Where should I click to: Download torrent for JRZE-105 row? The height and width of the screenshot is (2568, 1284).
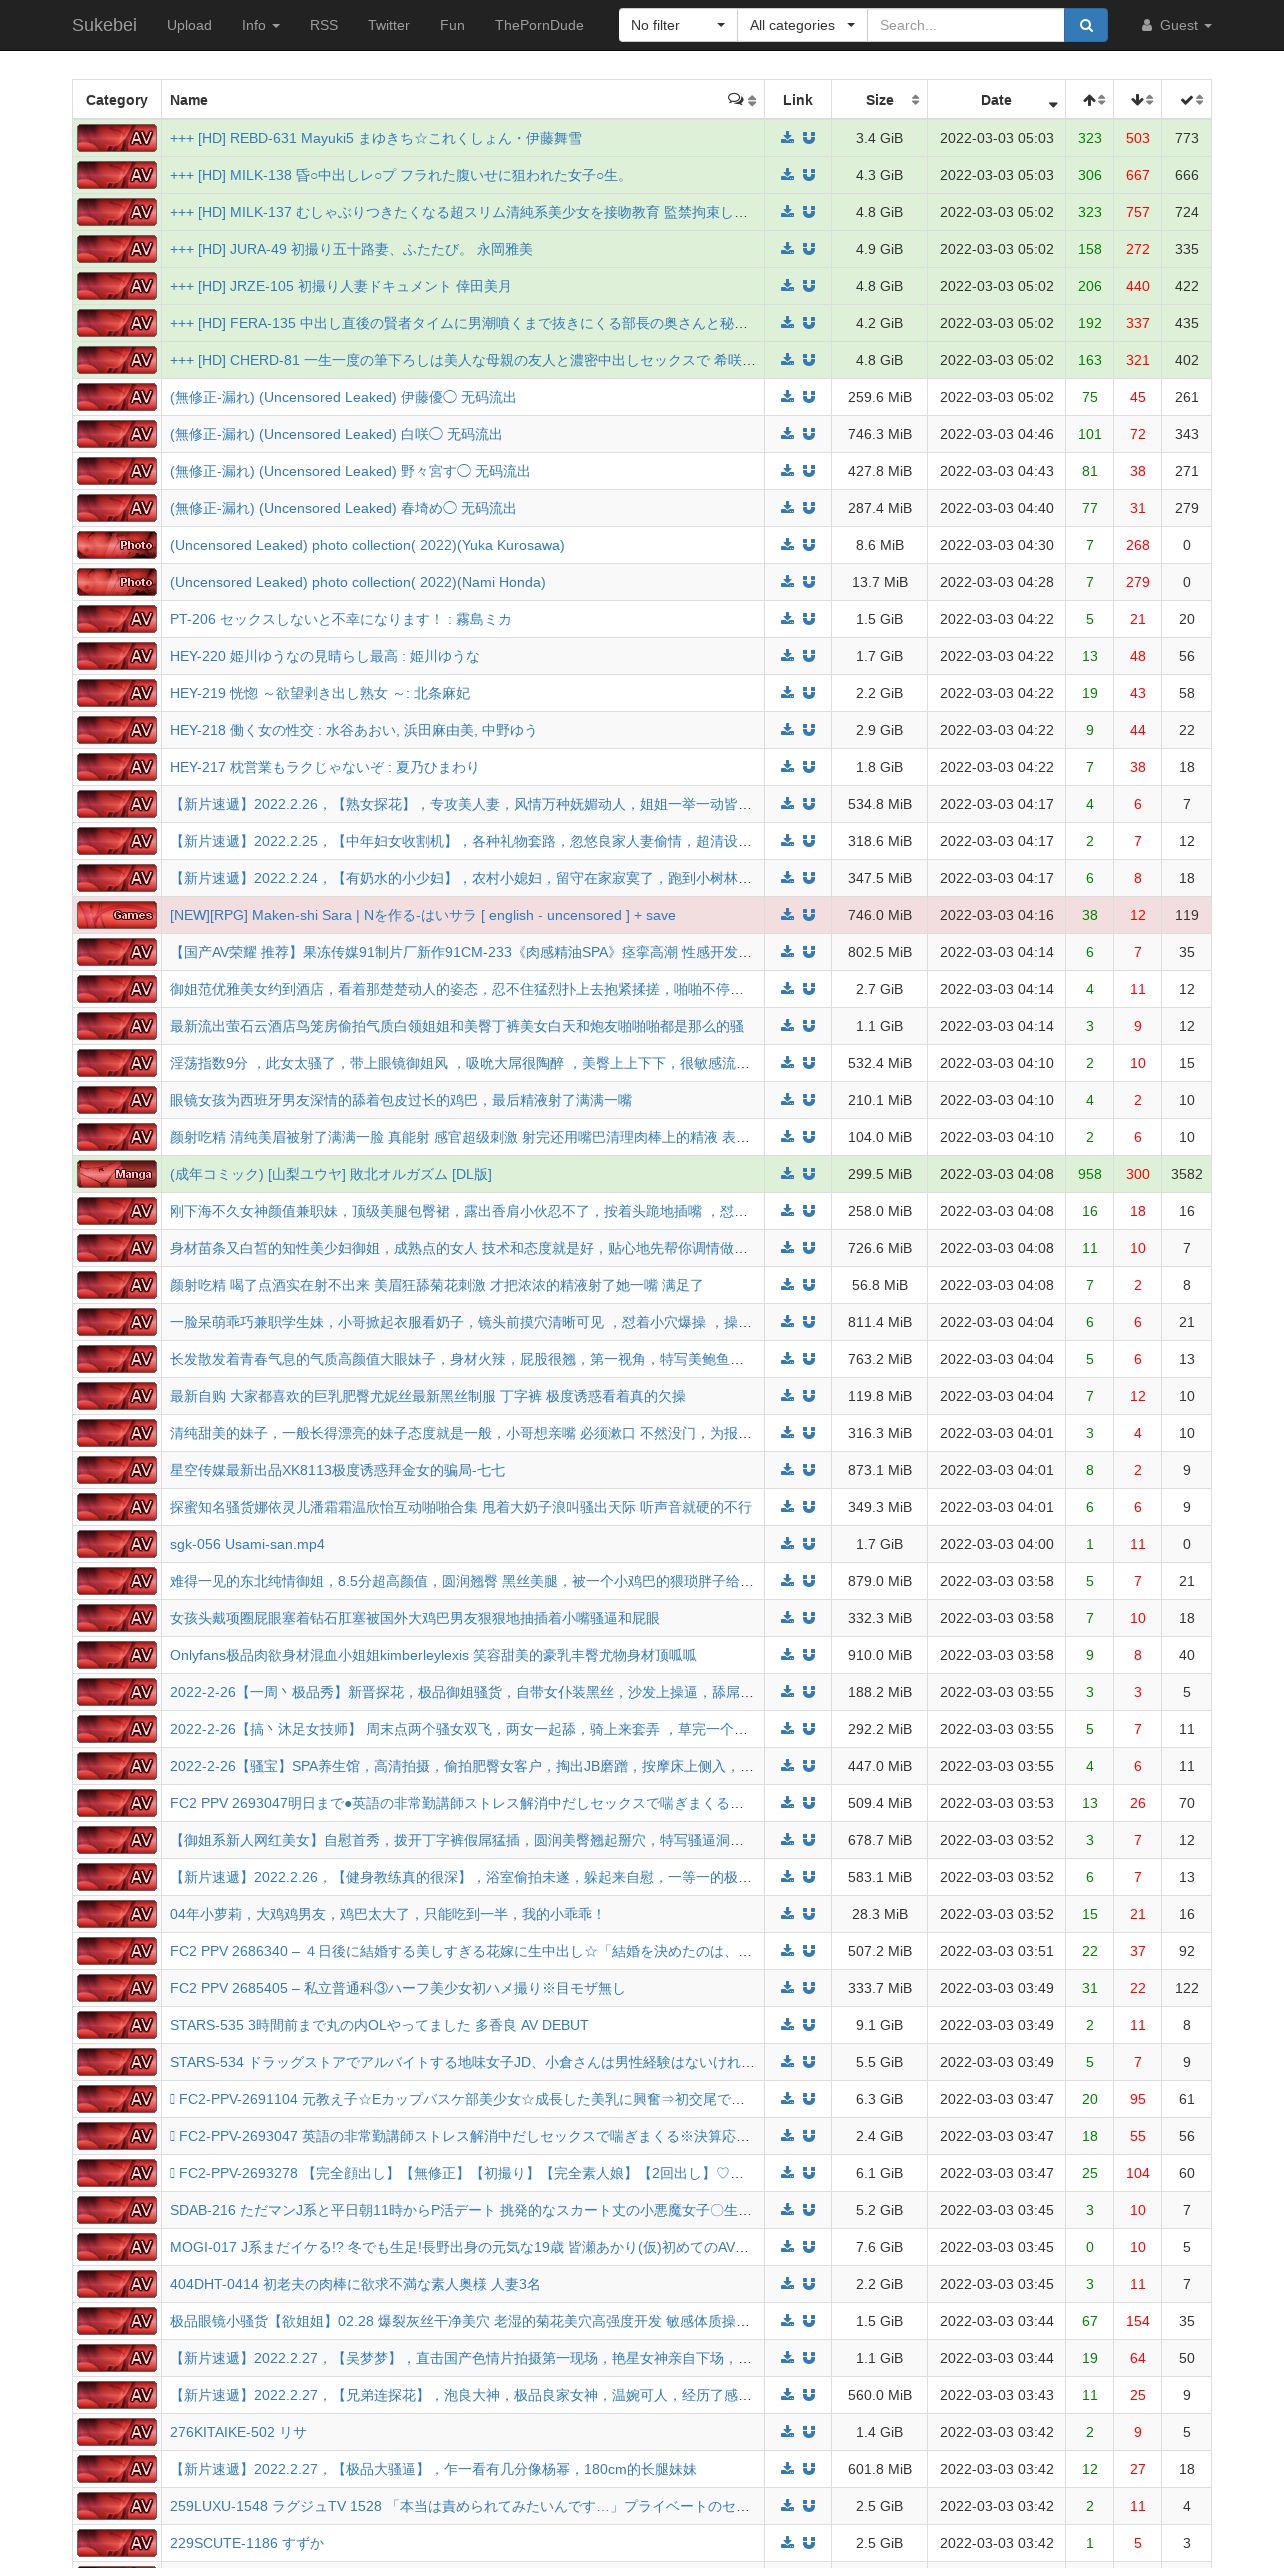point(788,286)
